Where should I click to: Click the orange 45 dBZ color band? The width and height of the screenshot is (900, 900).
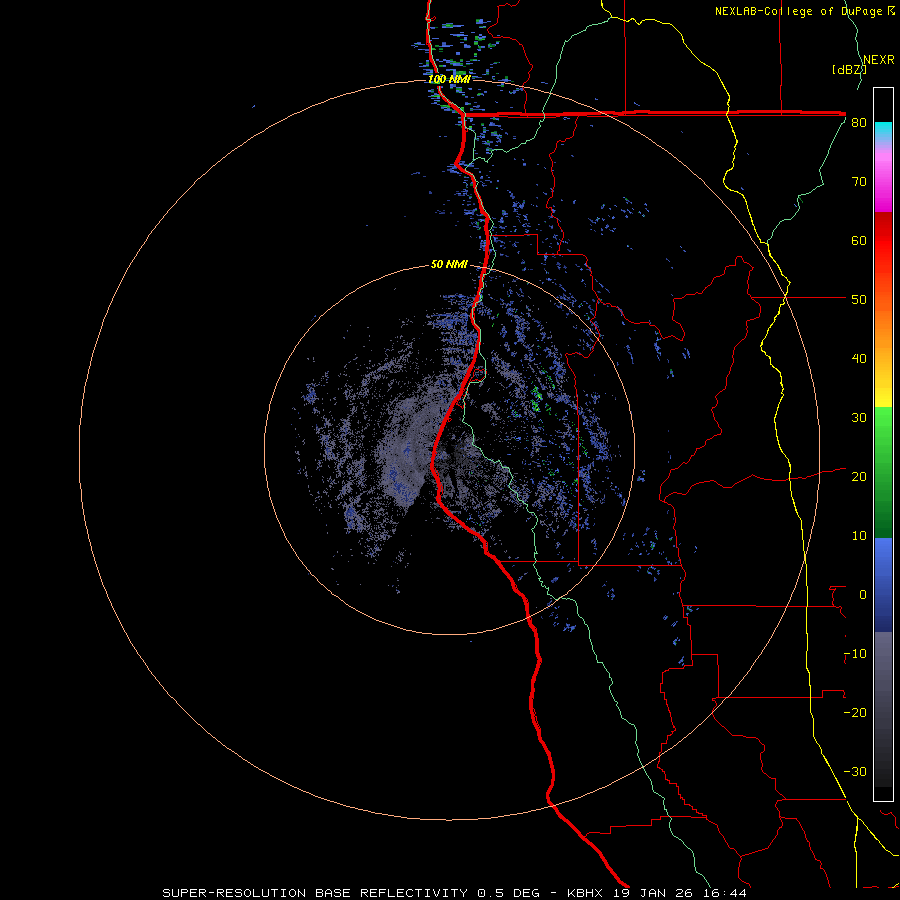tap(883, 330)
